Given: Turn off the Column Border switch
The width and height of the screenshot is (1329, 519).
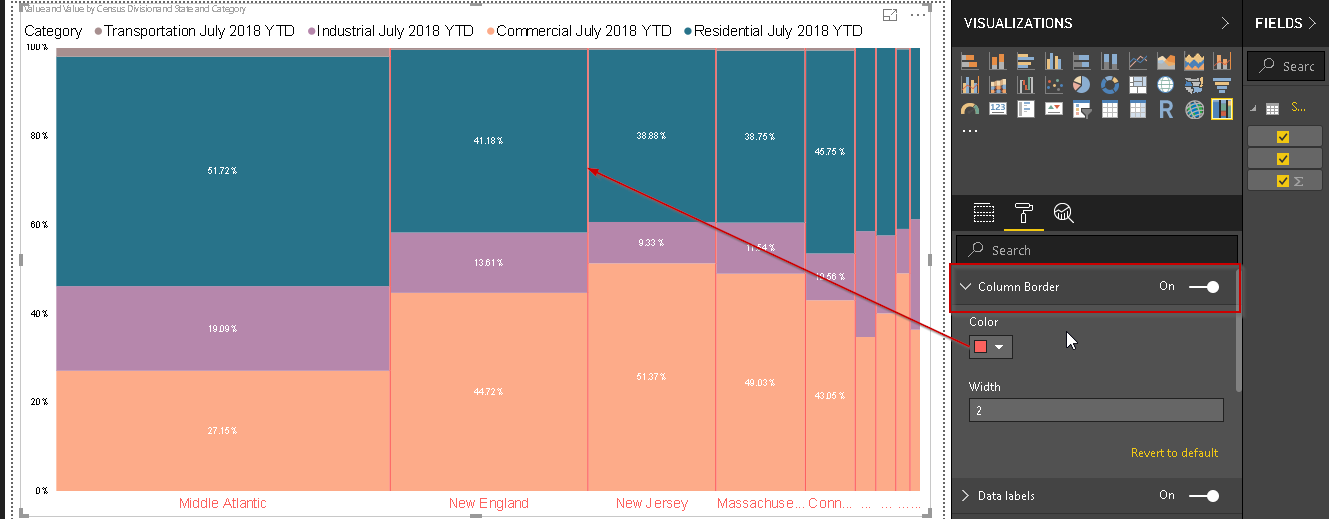Looking at the screenshot, I should [1204, 287].
